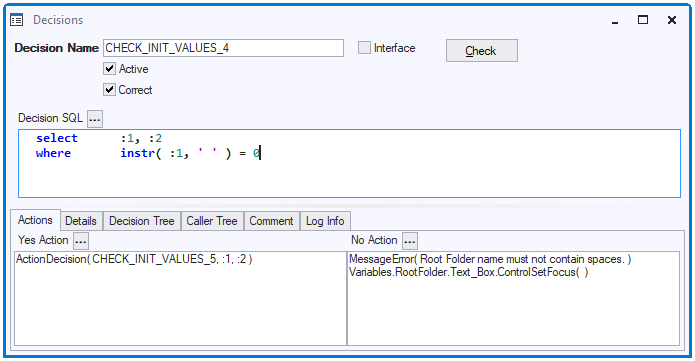The image size is (695, 361).
Task: Toggle the Correct checkbox
Action: (109, 90)
